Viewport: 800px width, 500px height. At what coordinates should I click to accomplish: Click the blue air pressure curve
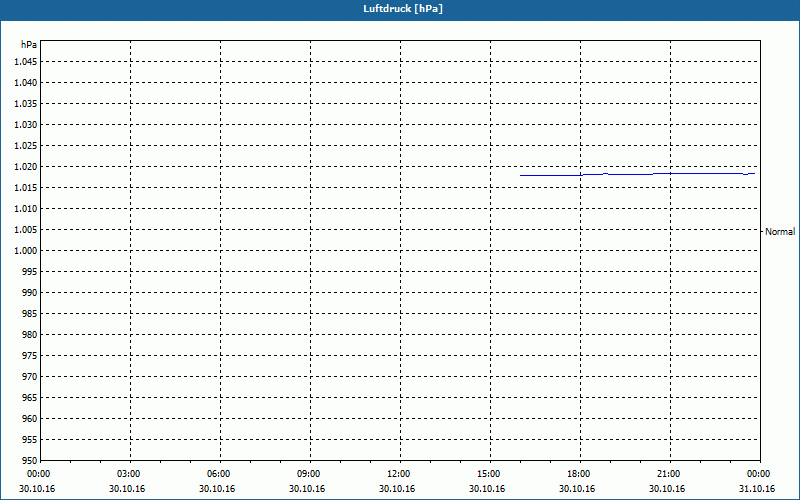pos(637,174)
